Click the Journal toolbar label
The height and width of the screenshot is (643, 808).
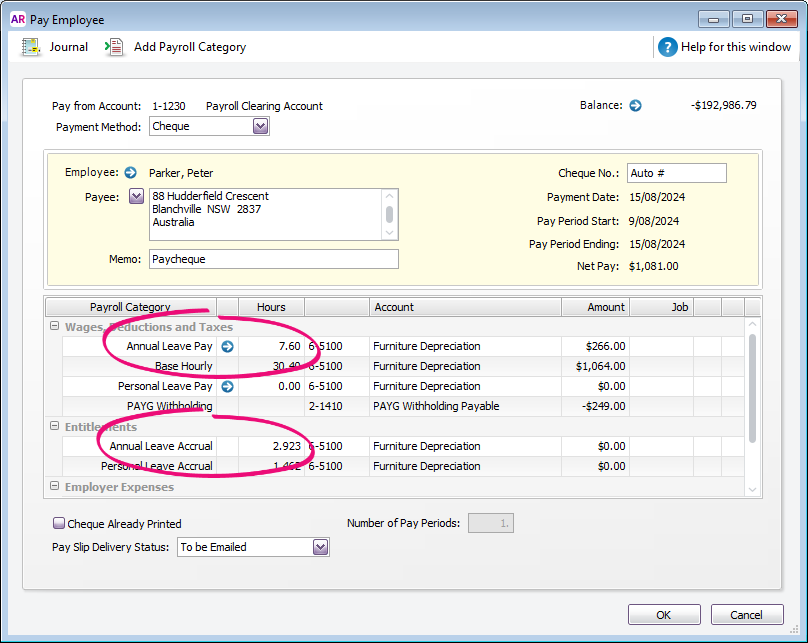pos(69,47)
